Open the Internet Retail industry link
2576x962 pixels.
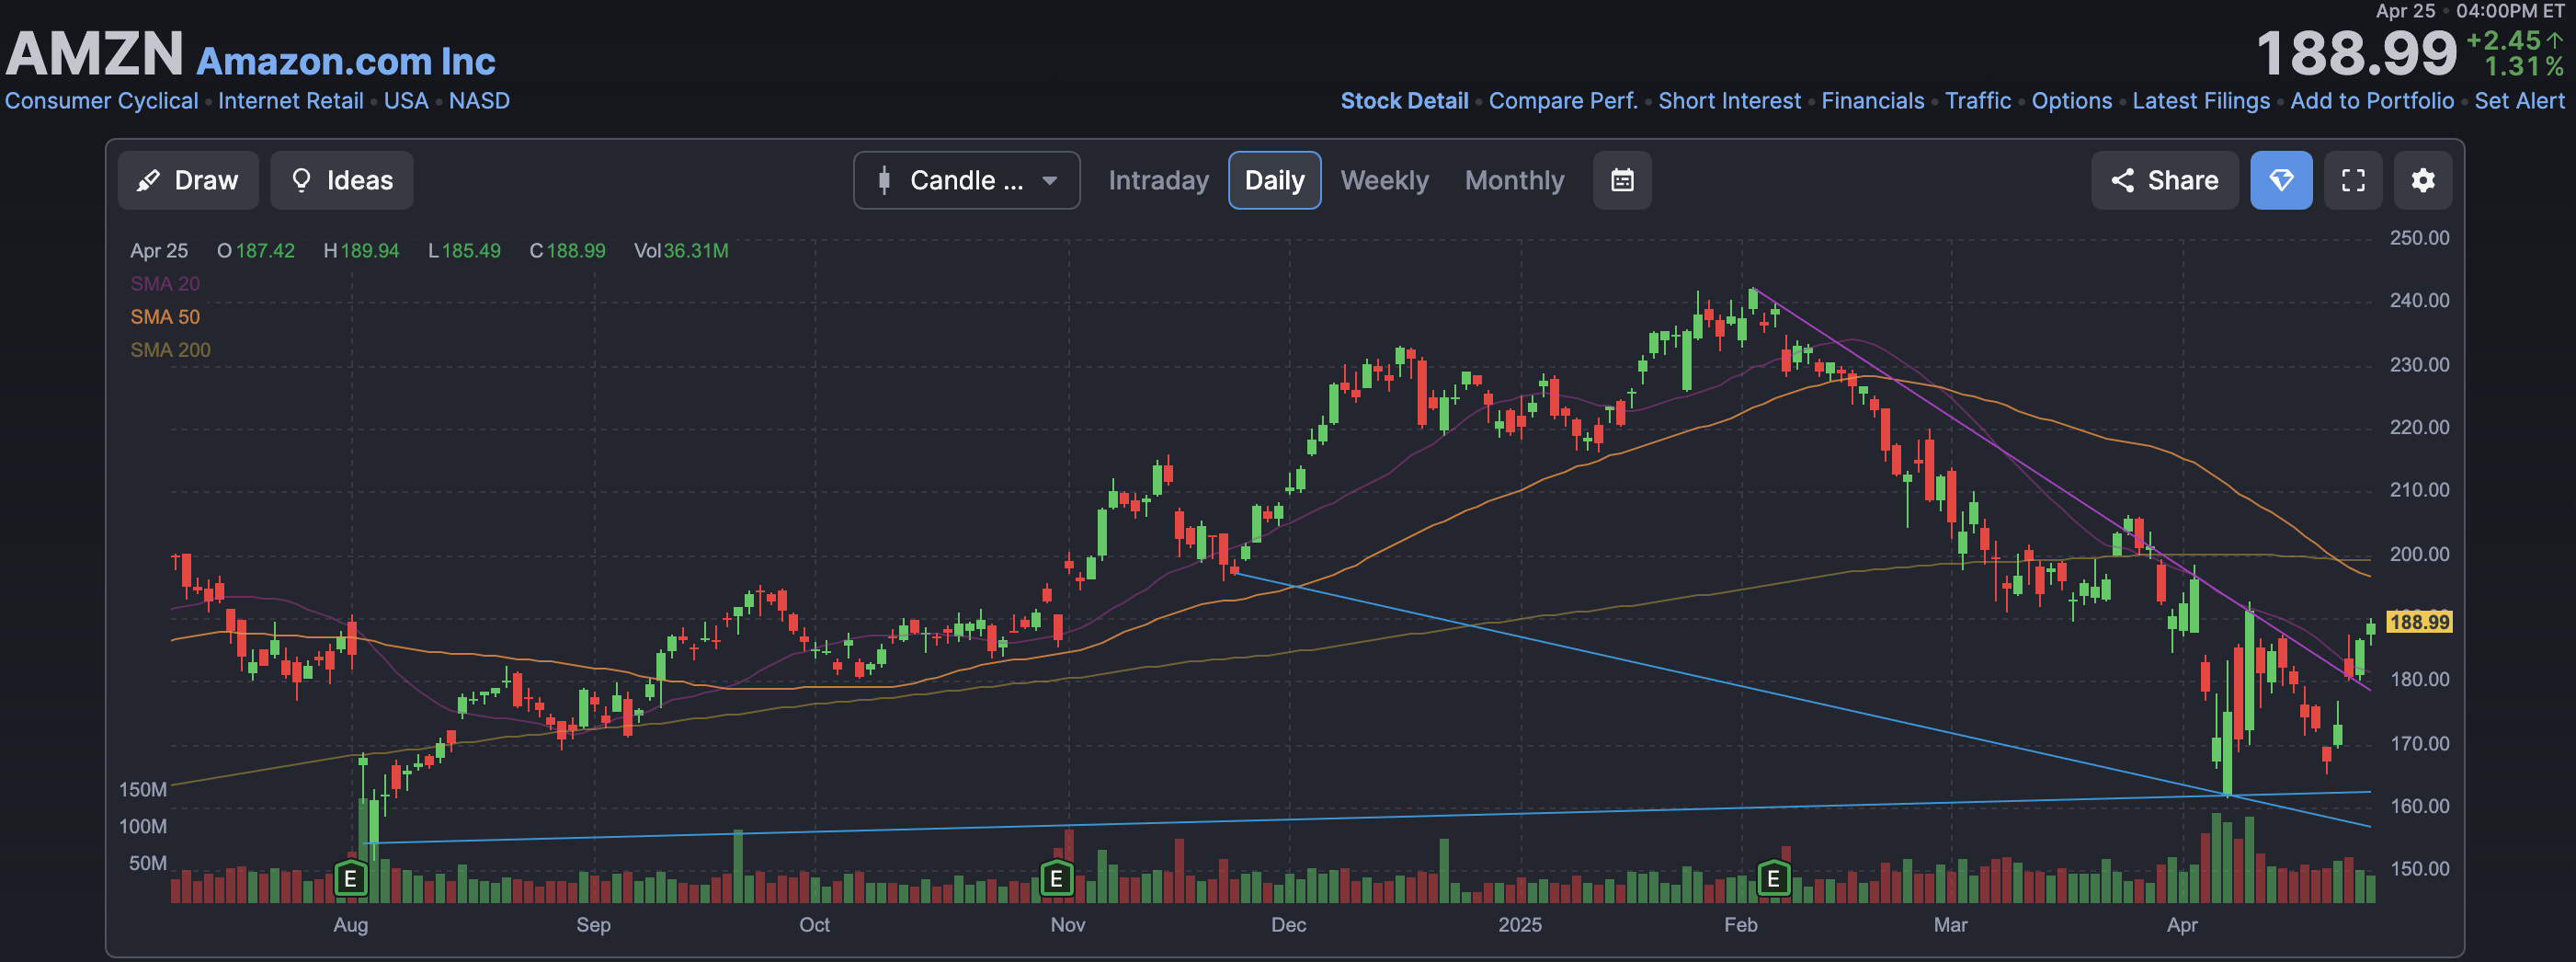pyautogui.click(x=290, y=101)
